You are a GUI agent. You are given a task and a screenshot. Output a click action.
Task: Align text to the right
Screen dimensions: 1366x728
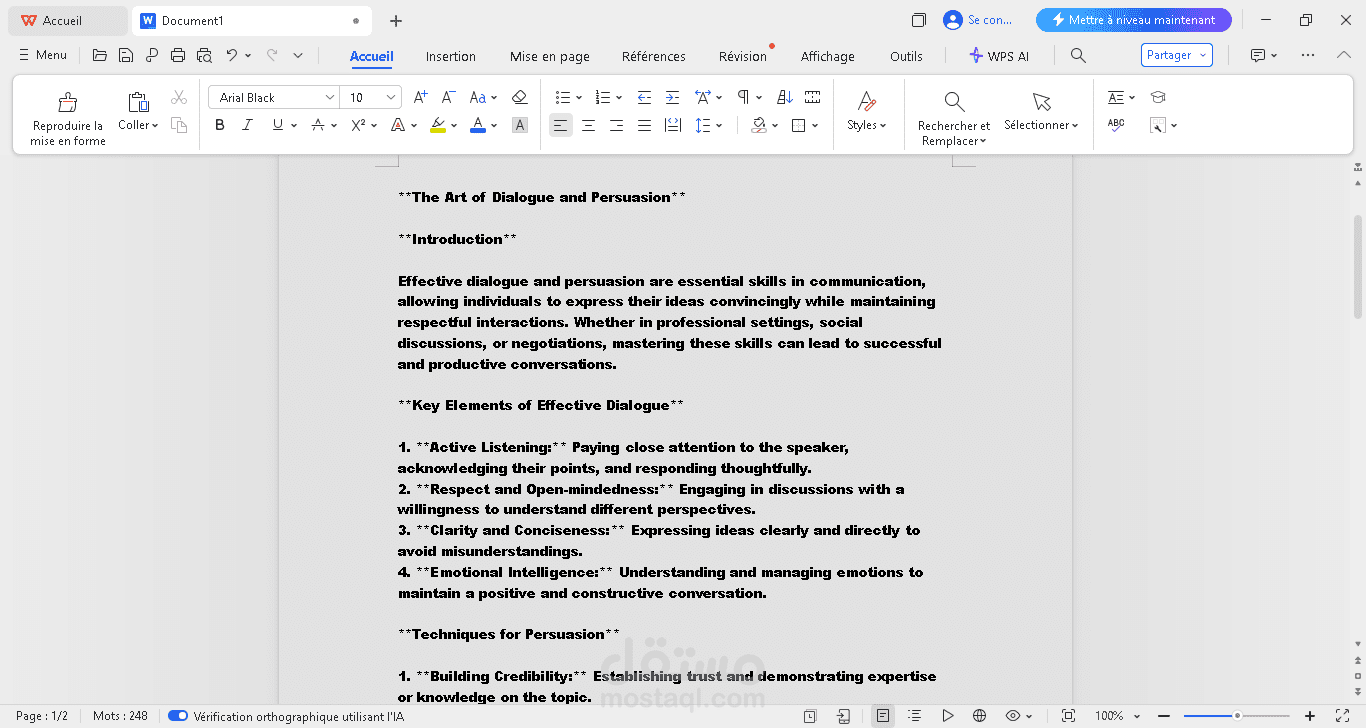616,125
